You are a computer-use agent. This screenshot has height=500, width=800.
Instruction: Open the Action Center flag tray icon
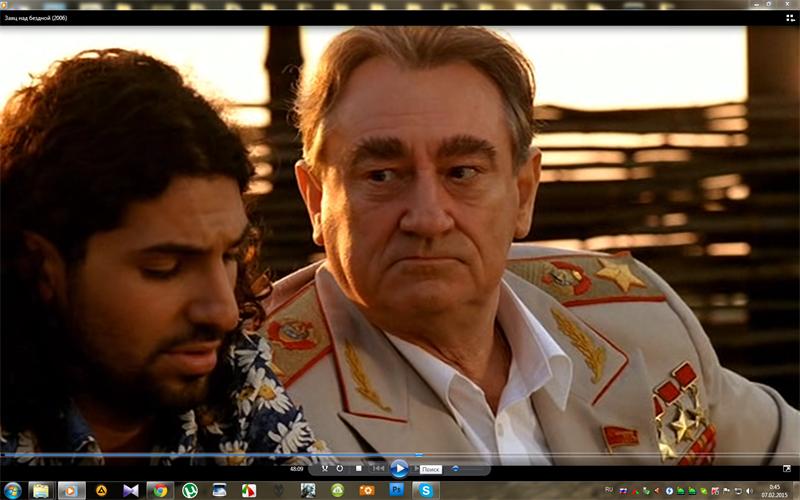point(726,491)
